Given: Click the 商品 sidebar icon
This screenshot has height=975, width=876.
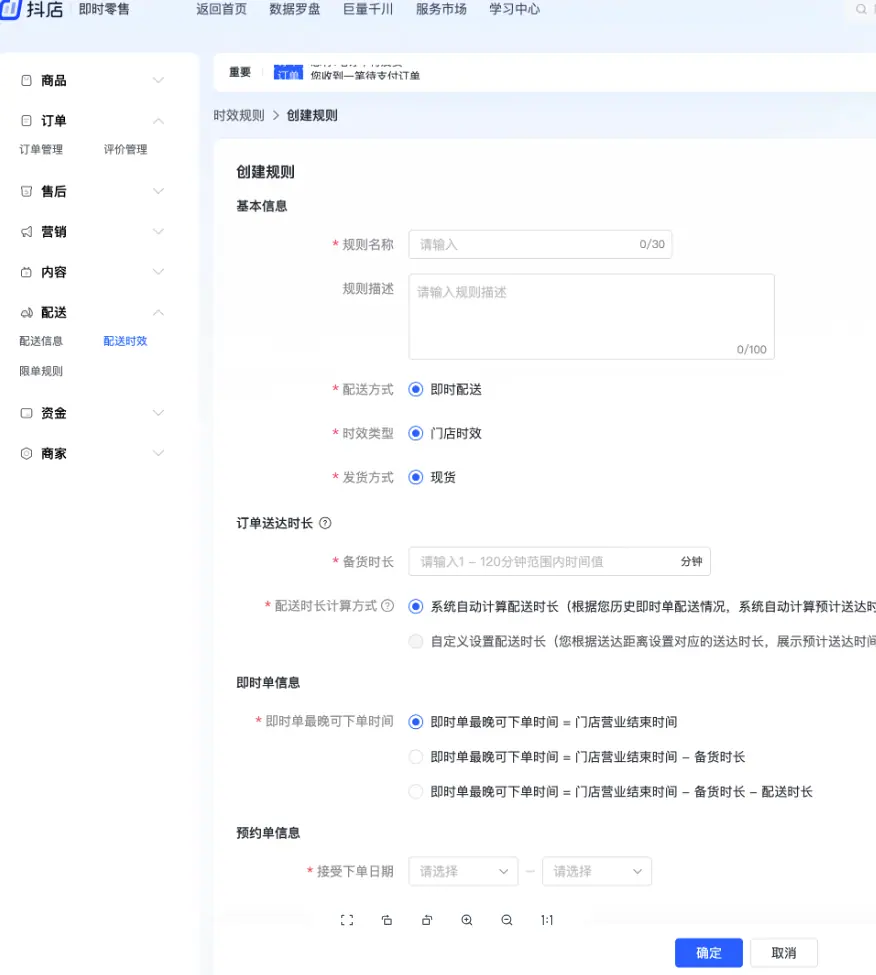Looking at the screenshot, I should (x=26, y=80).
